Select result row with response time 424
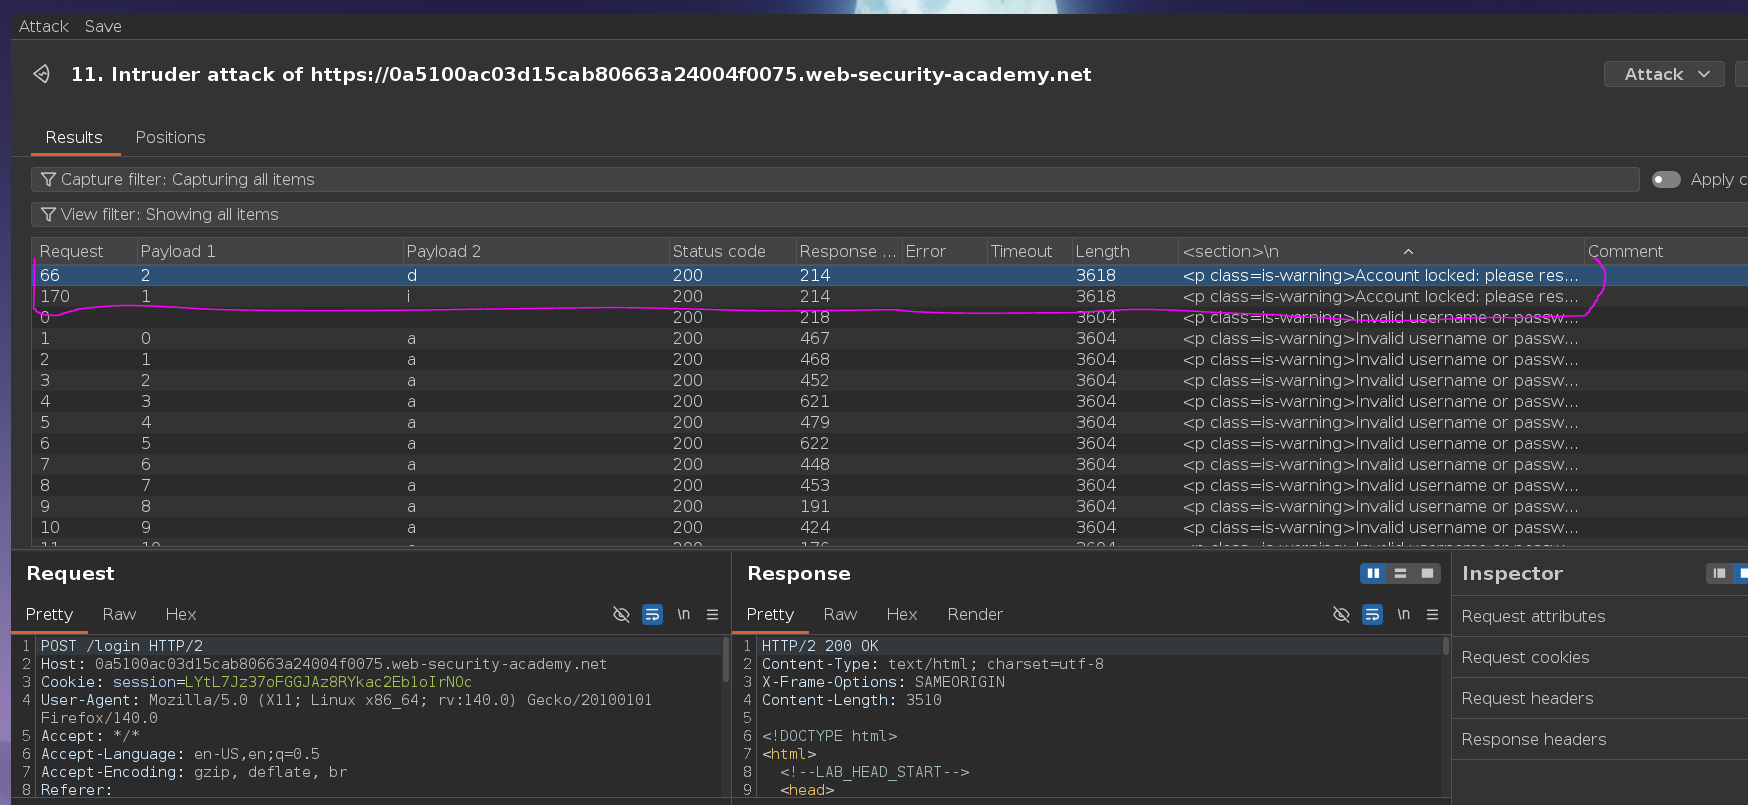The height and width of the screenshot is (805, 1748). [x=890, y=527]
